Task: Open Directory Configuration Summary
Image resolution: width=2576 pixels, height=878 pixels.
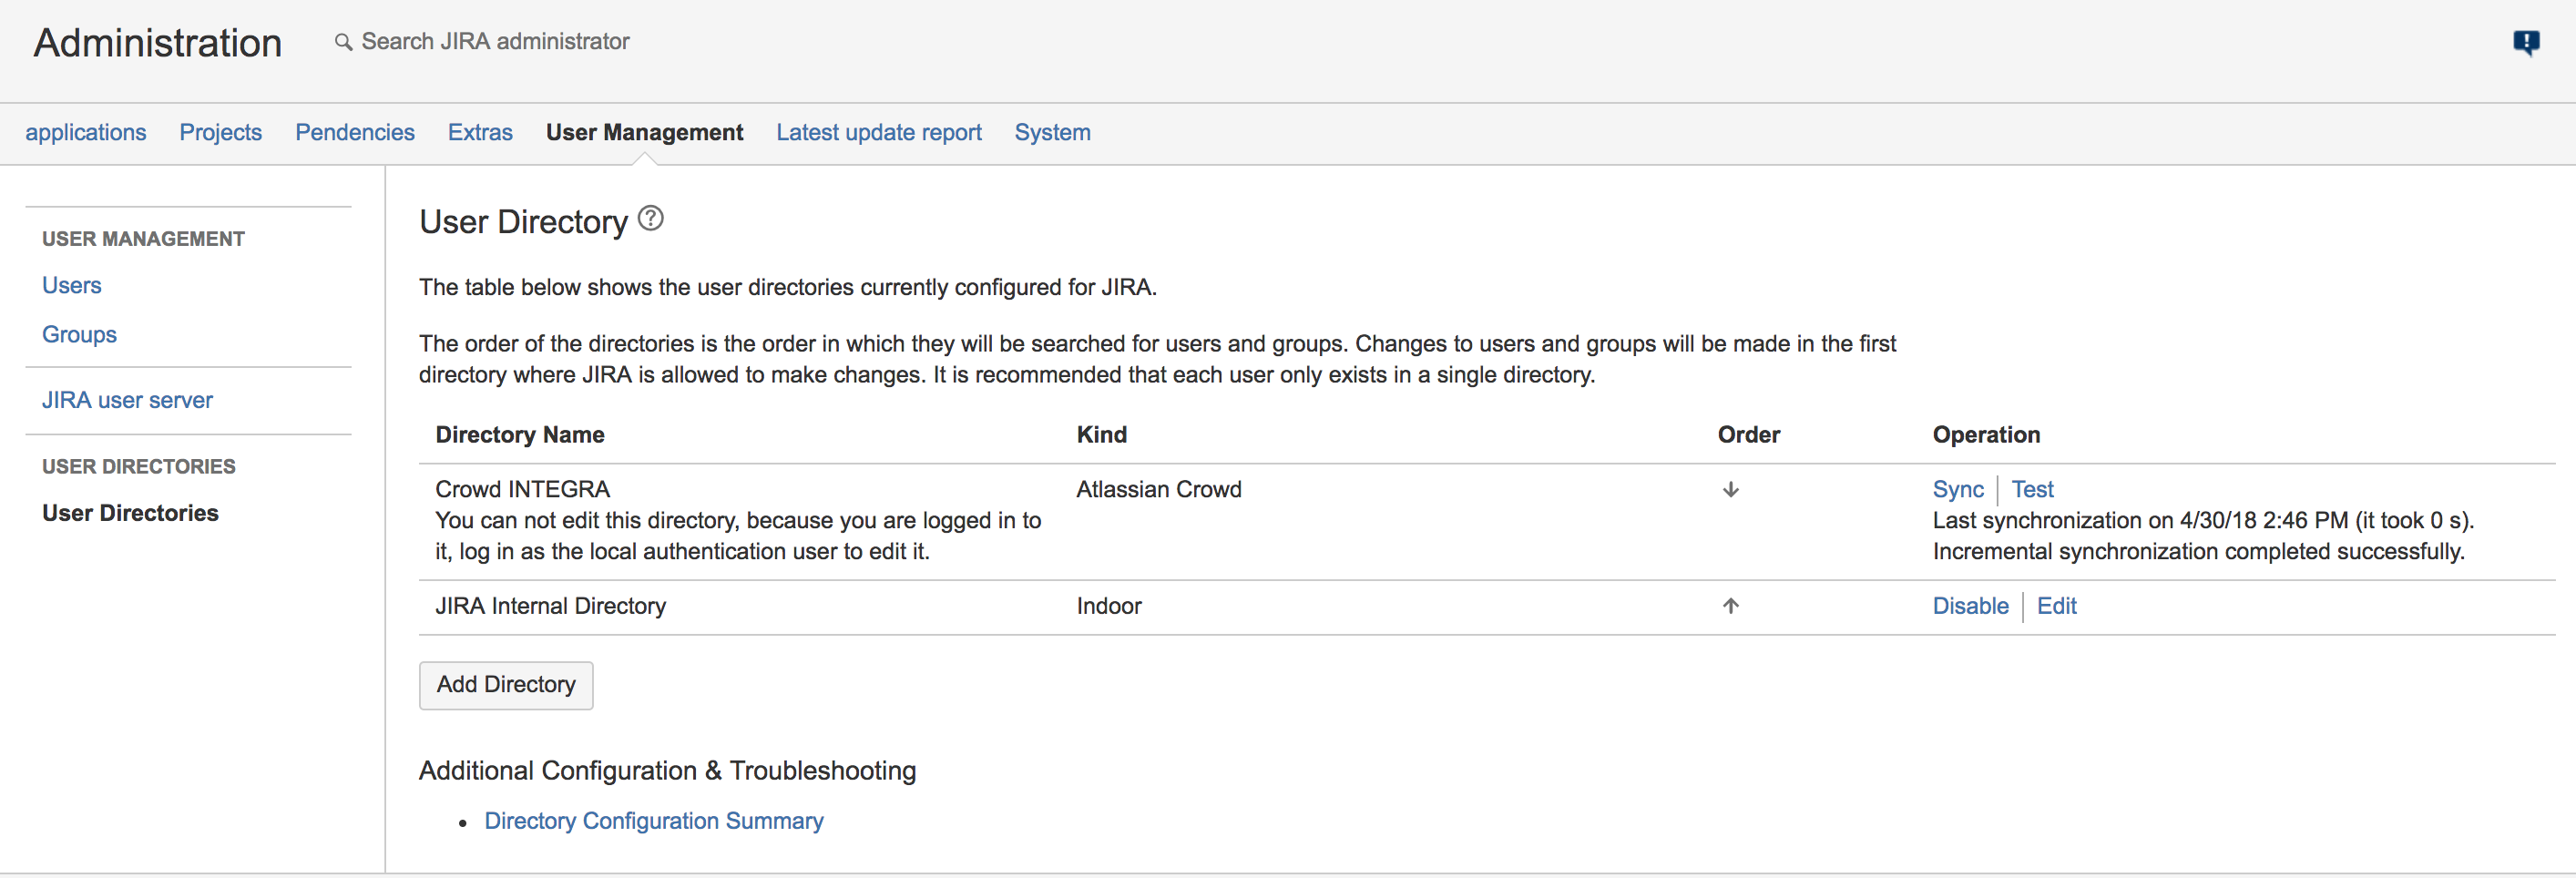Action: coord(653,820)
